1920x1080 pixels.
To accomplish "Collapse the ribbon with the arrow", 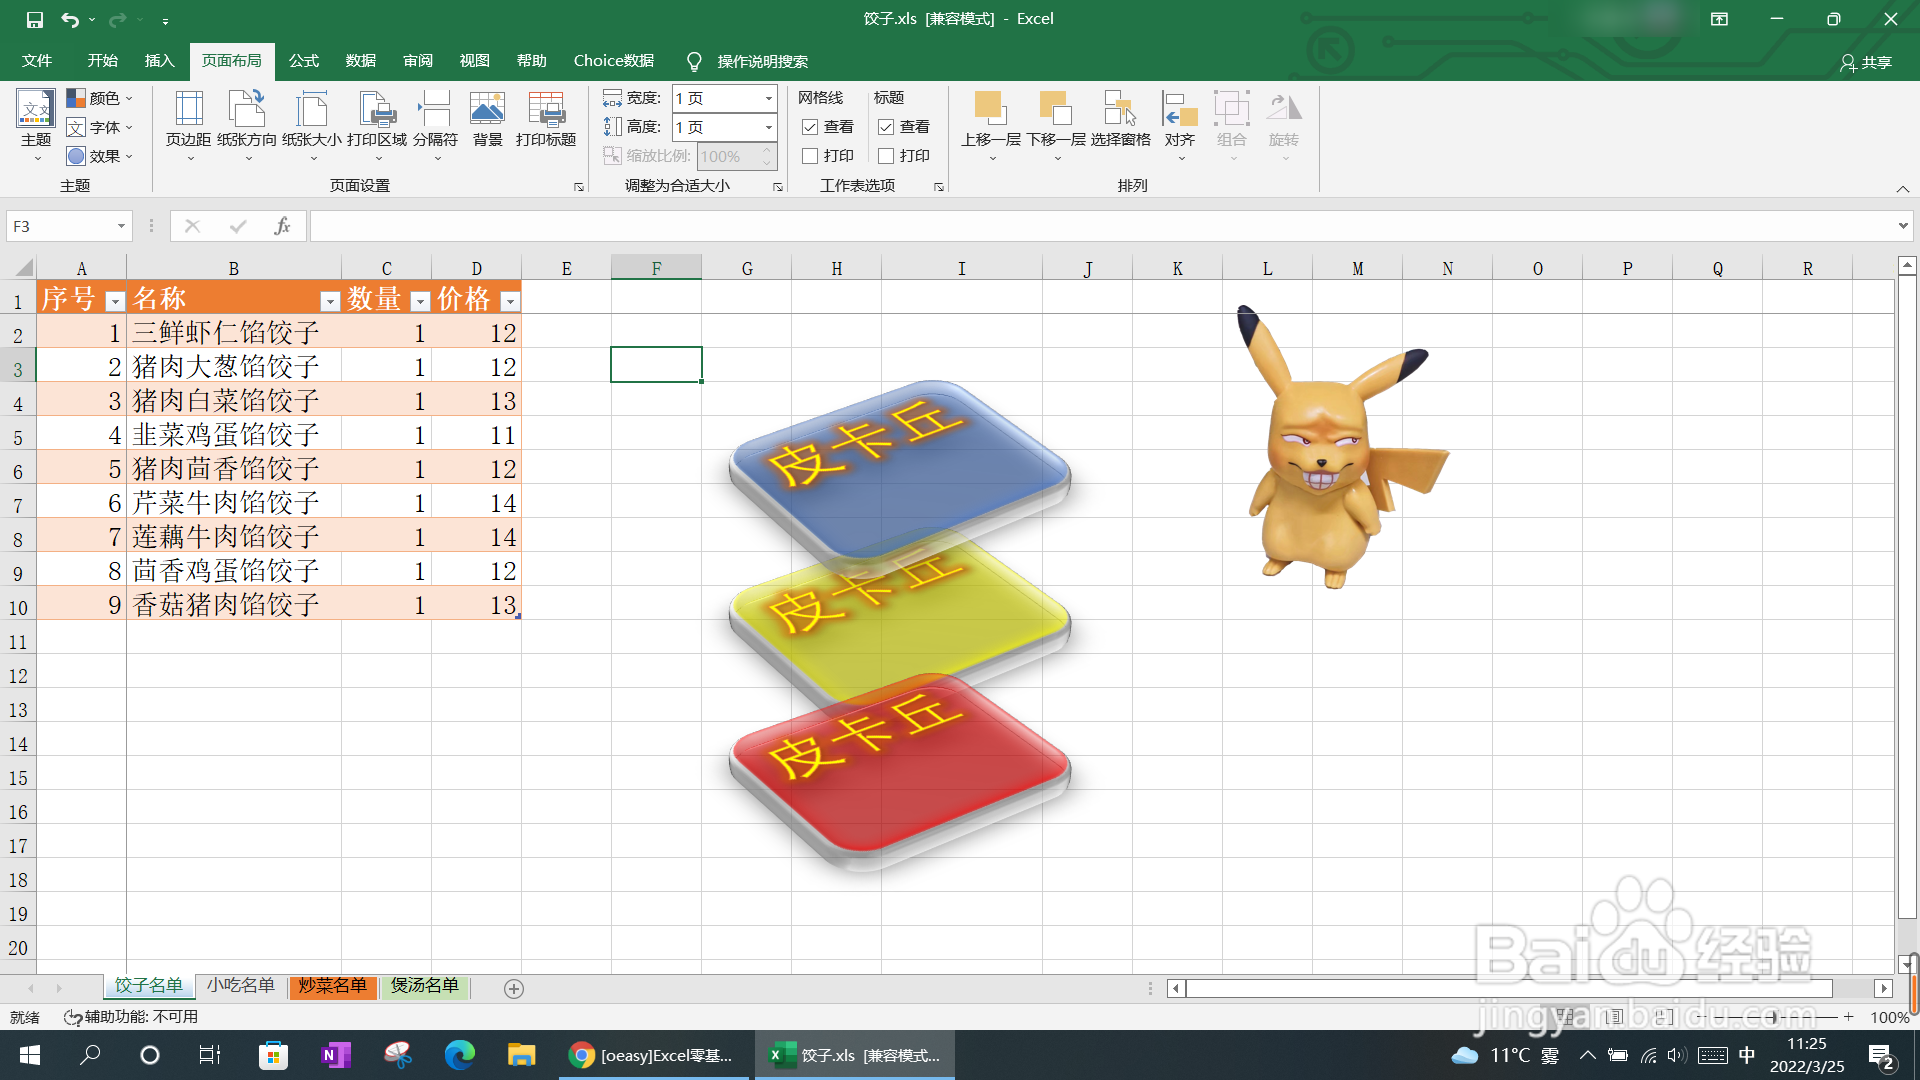I will 1902,188.
